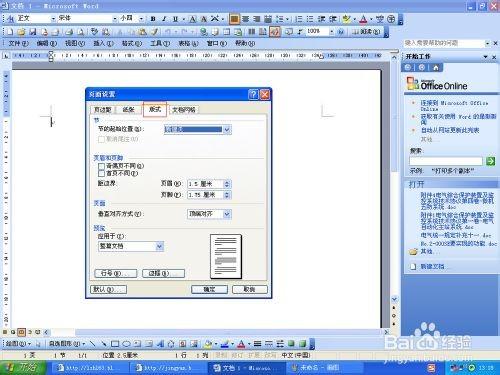Click the Home icon in the Getting Started pane
The width and height of the screenshot is (500, 375).
436,68
